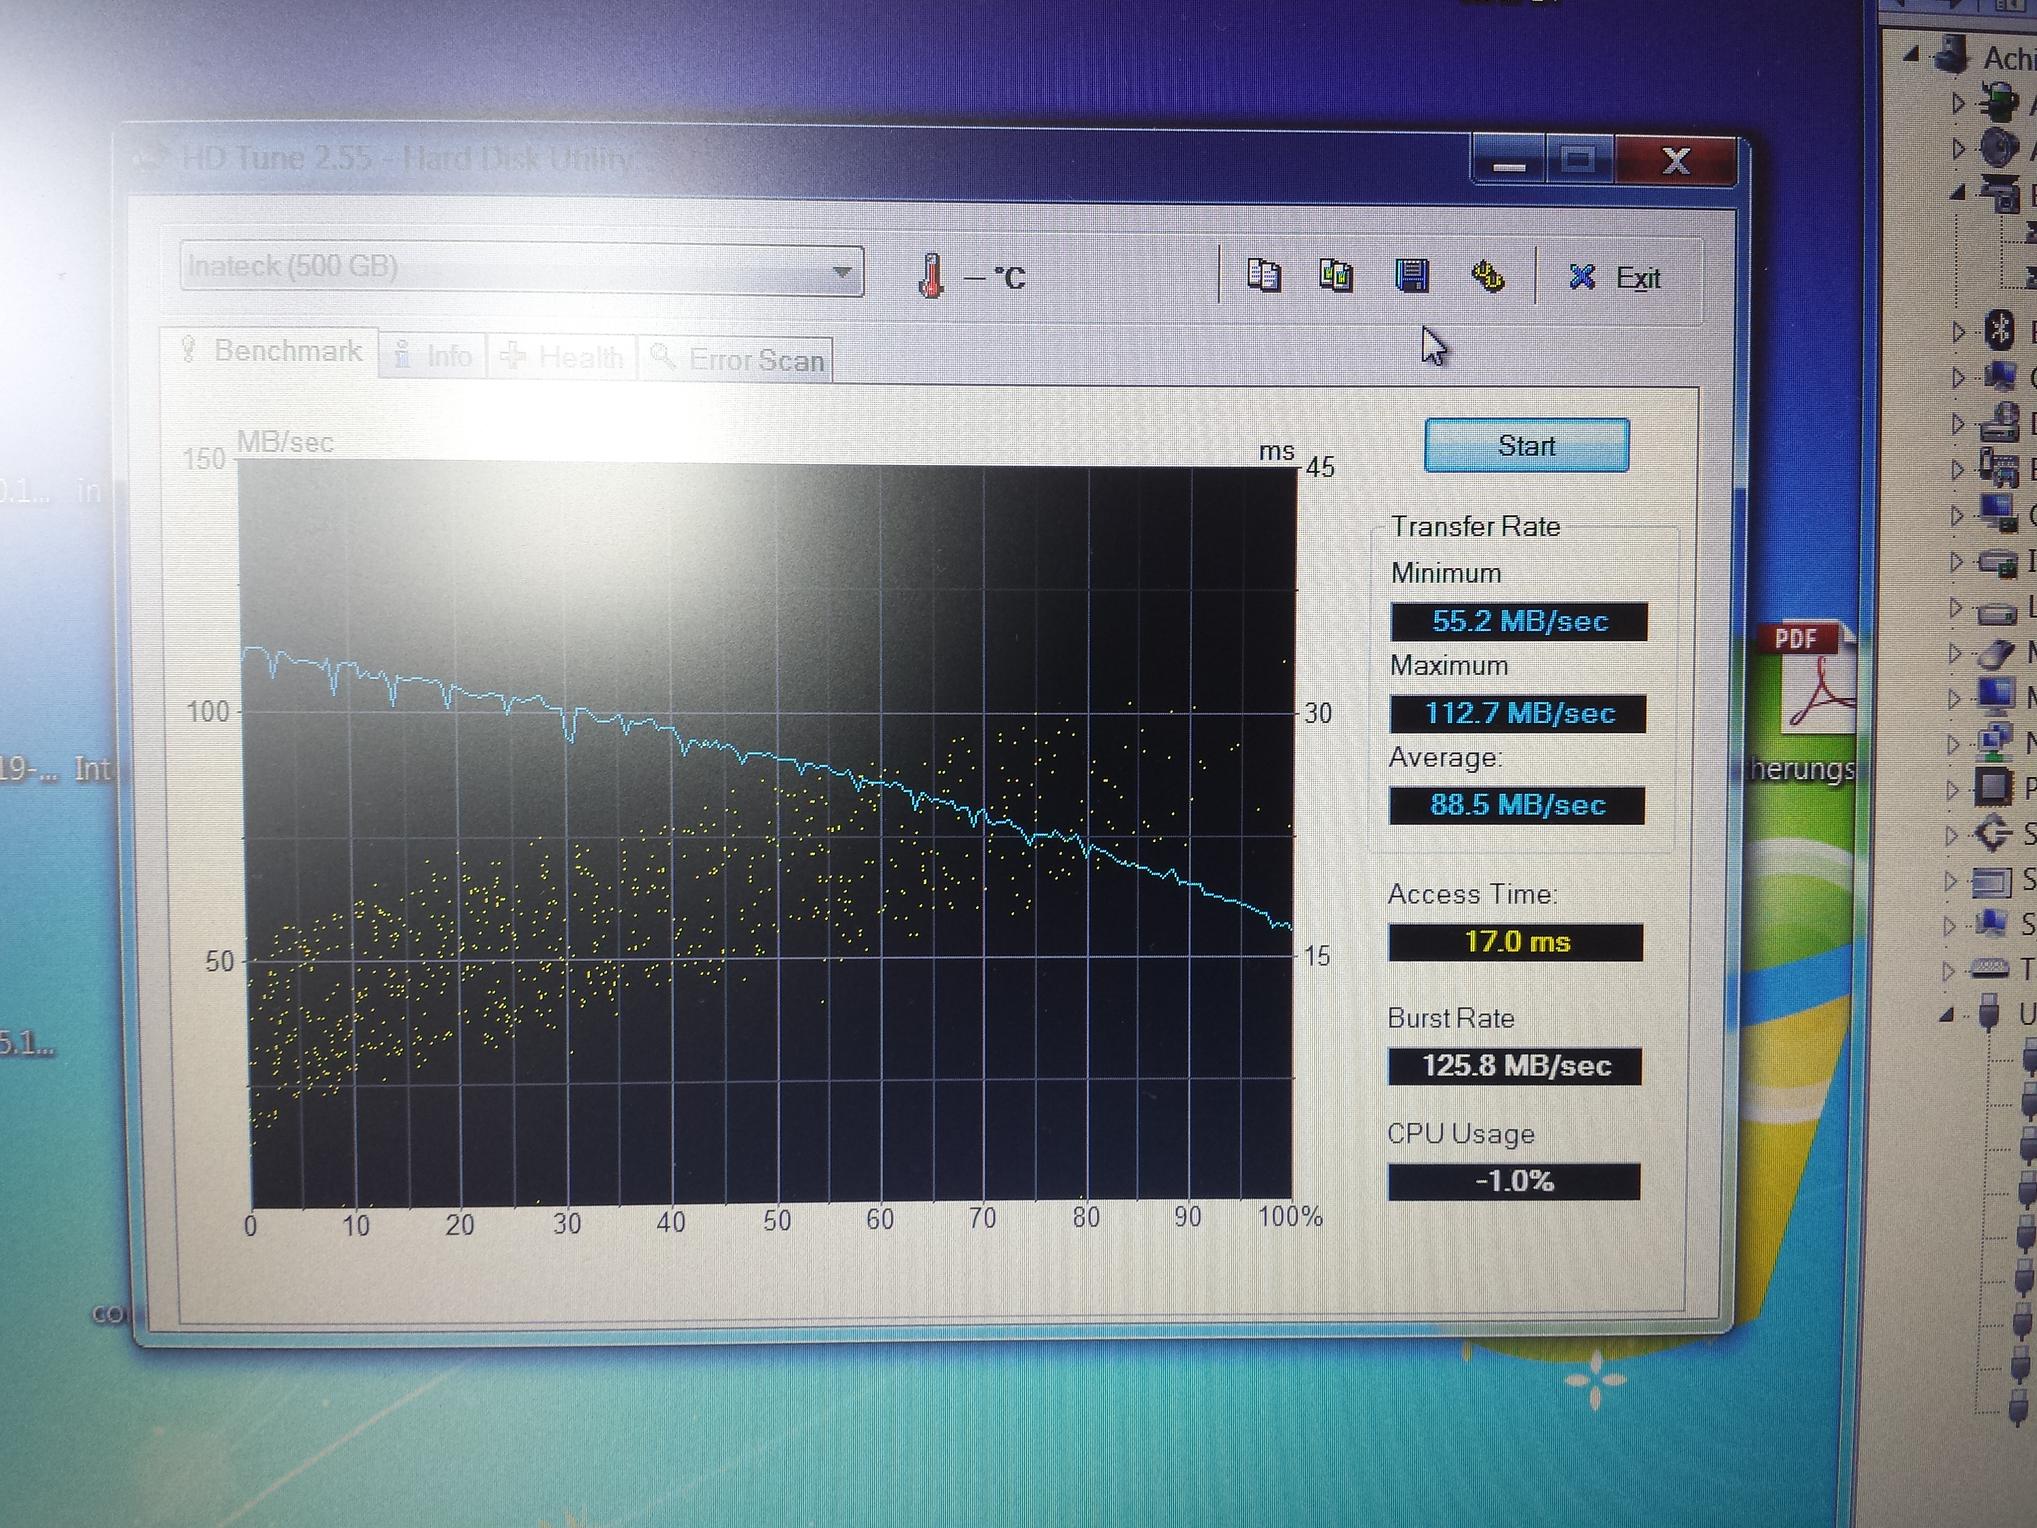Click the copy info to clipboard icon
Image resolution: width=2037 pixels, height=1528 pixels.
coord(1264,275)
